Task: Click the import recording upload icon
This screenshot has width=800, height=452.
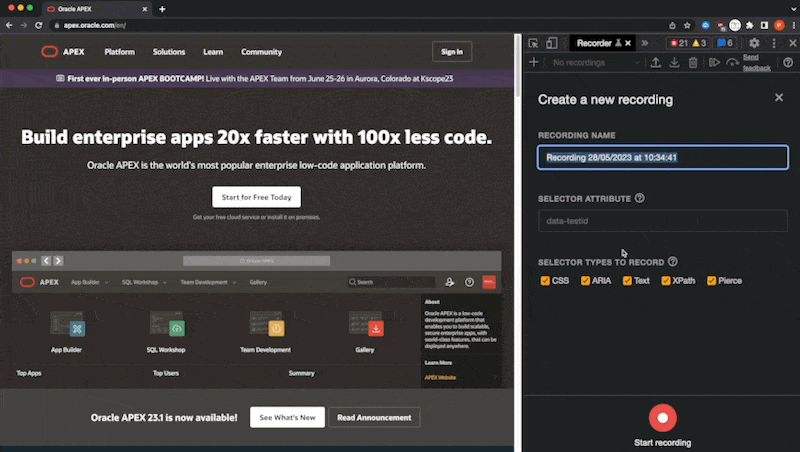Action: [656, 62]
